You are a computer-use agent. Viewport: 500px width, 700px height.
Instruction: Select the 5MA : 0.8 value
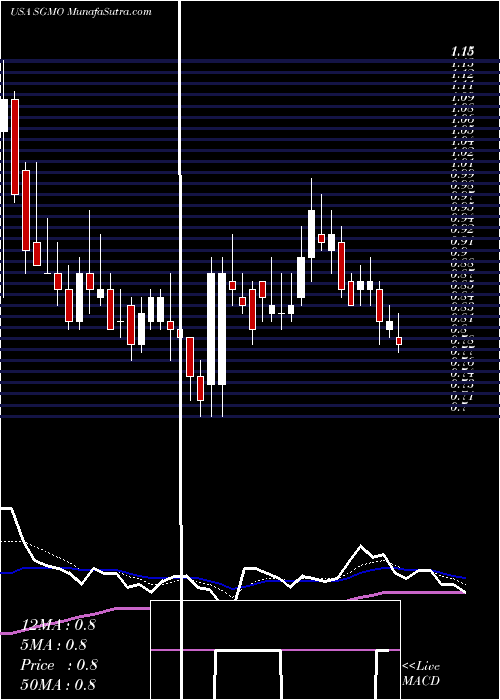tap(53, 645)
